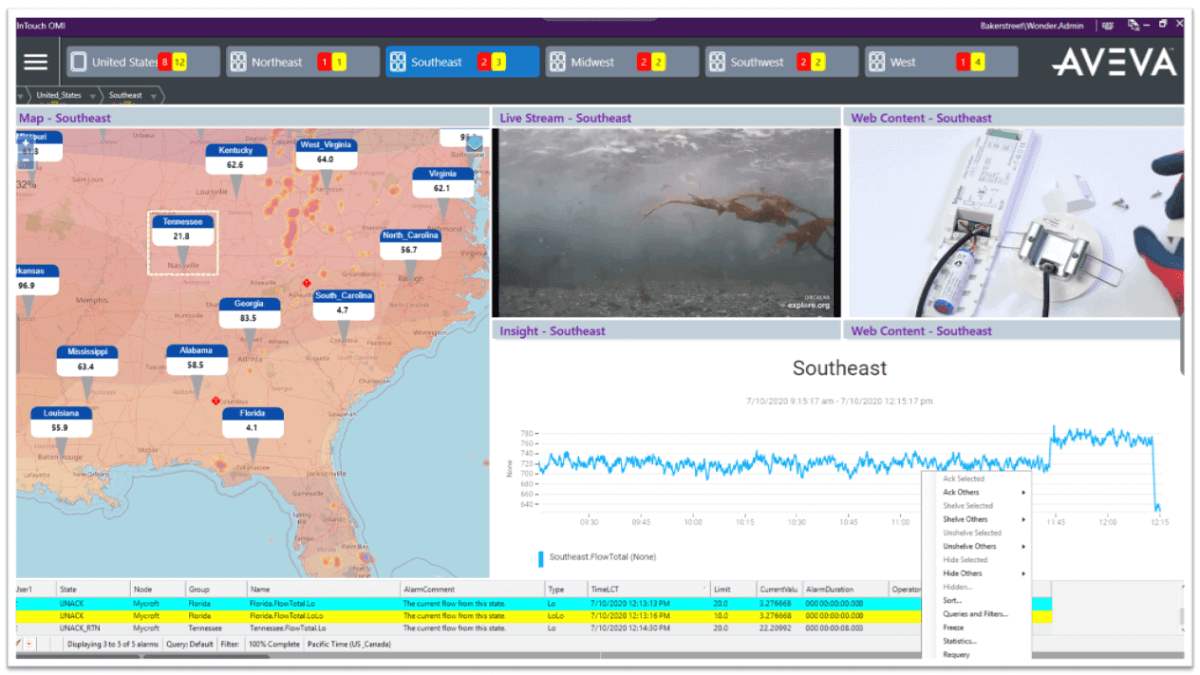Choose Queries and Filters from context menu
The height and width of the screenshot is (675, 1200).
click(975, 614)
